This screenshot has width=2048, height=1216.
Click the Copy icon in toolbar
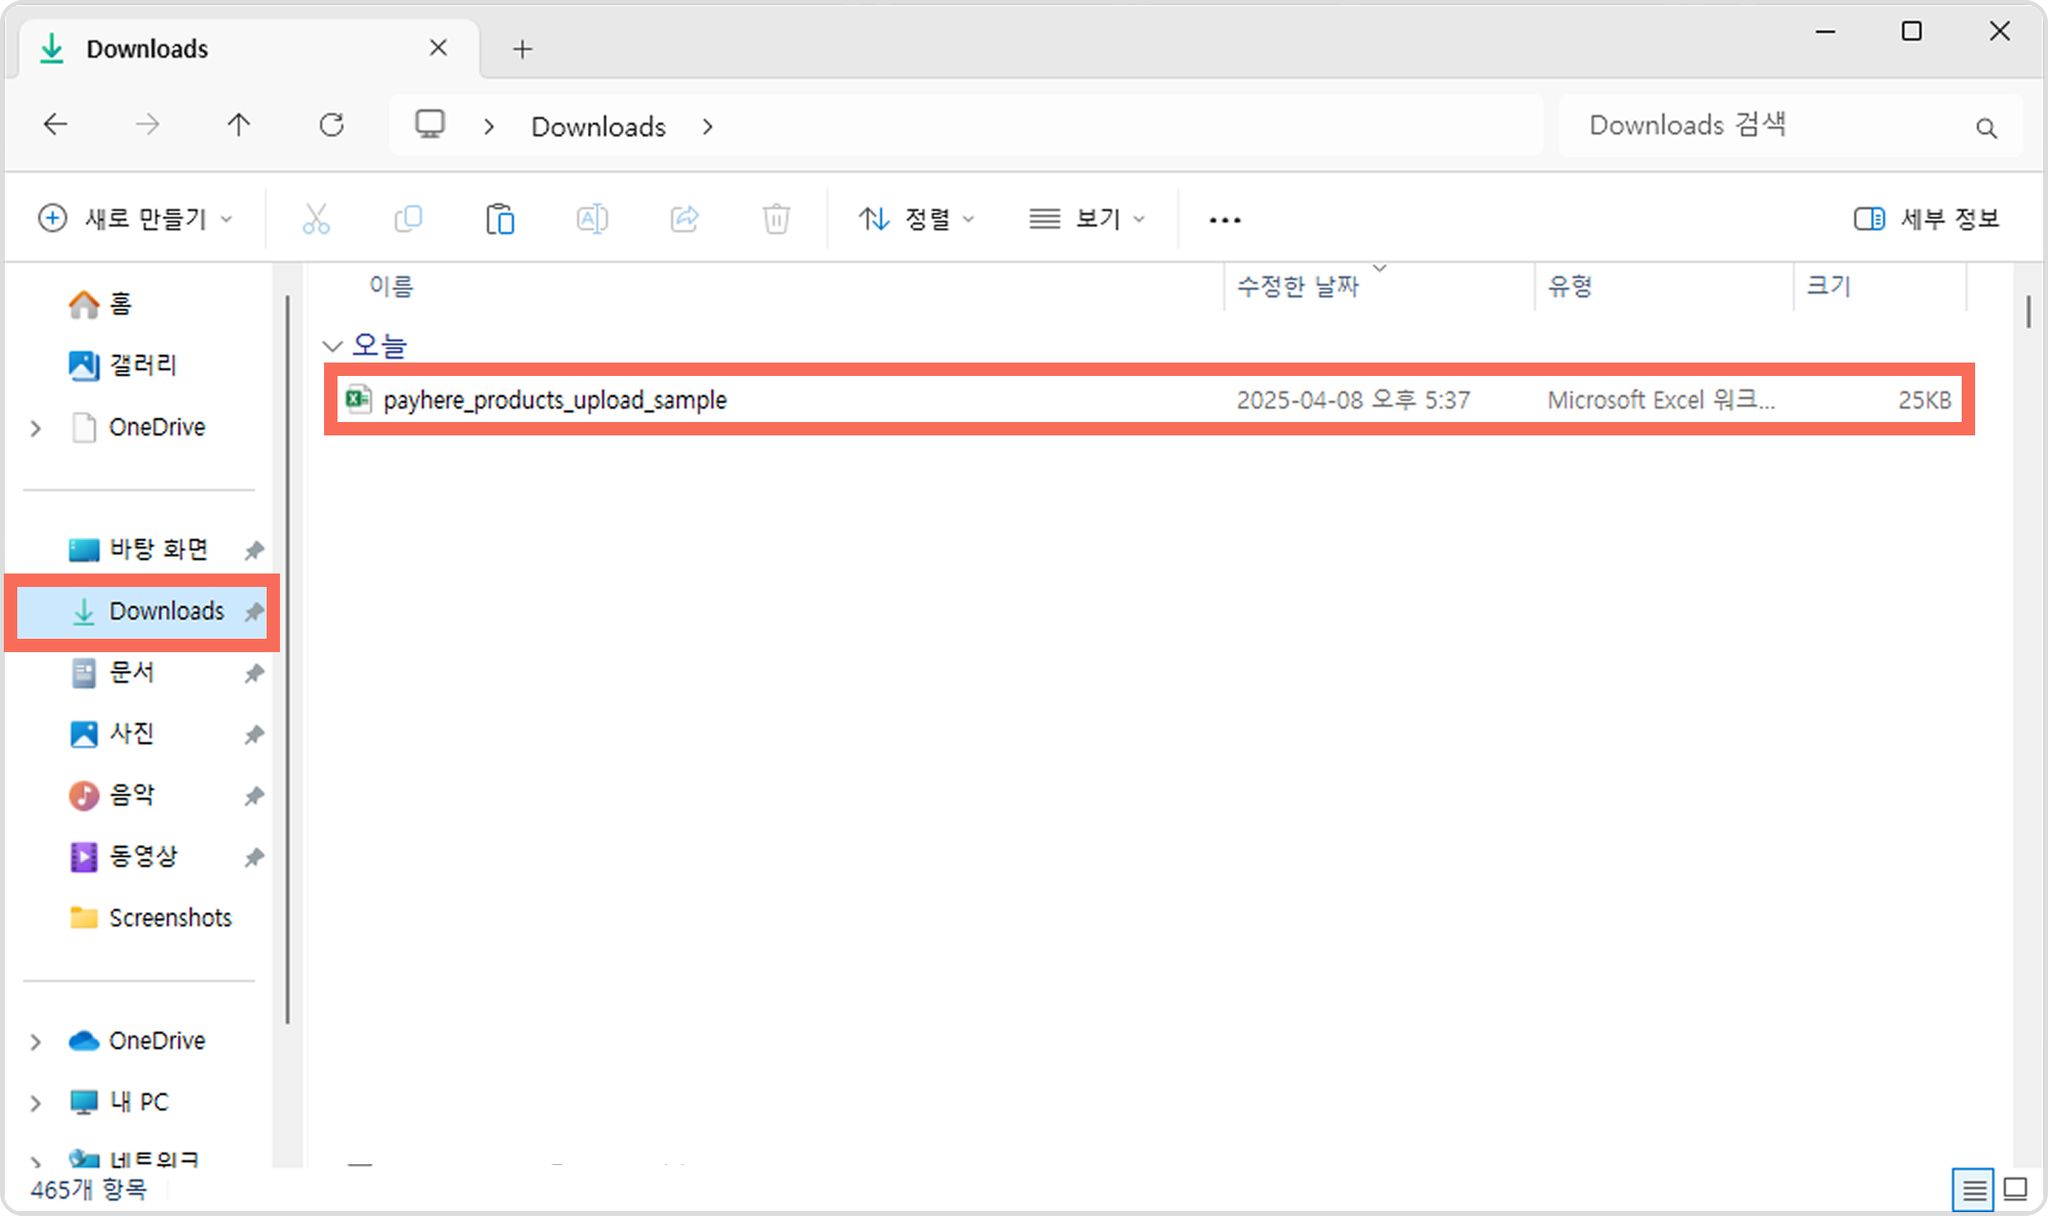pos(408,219)
